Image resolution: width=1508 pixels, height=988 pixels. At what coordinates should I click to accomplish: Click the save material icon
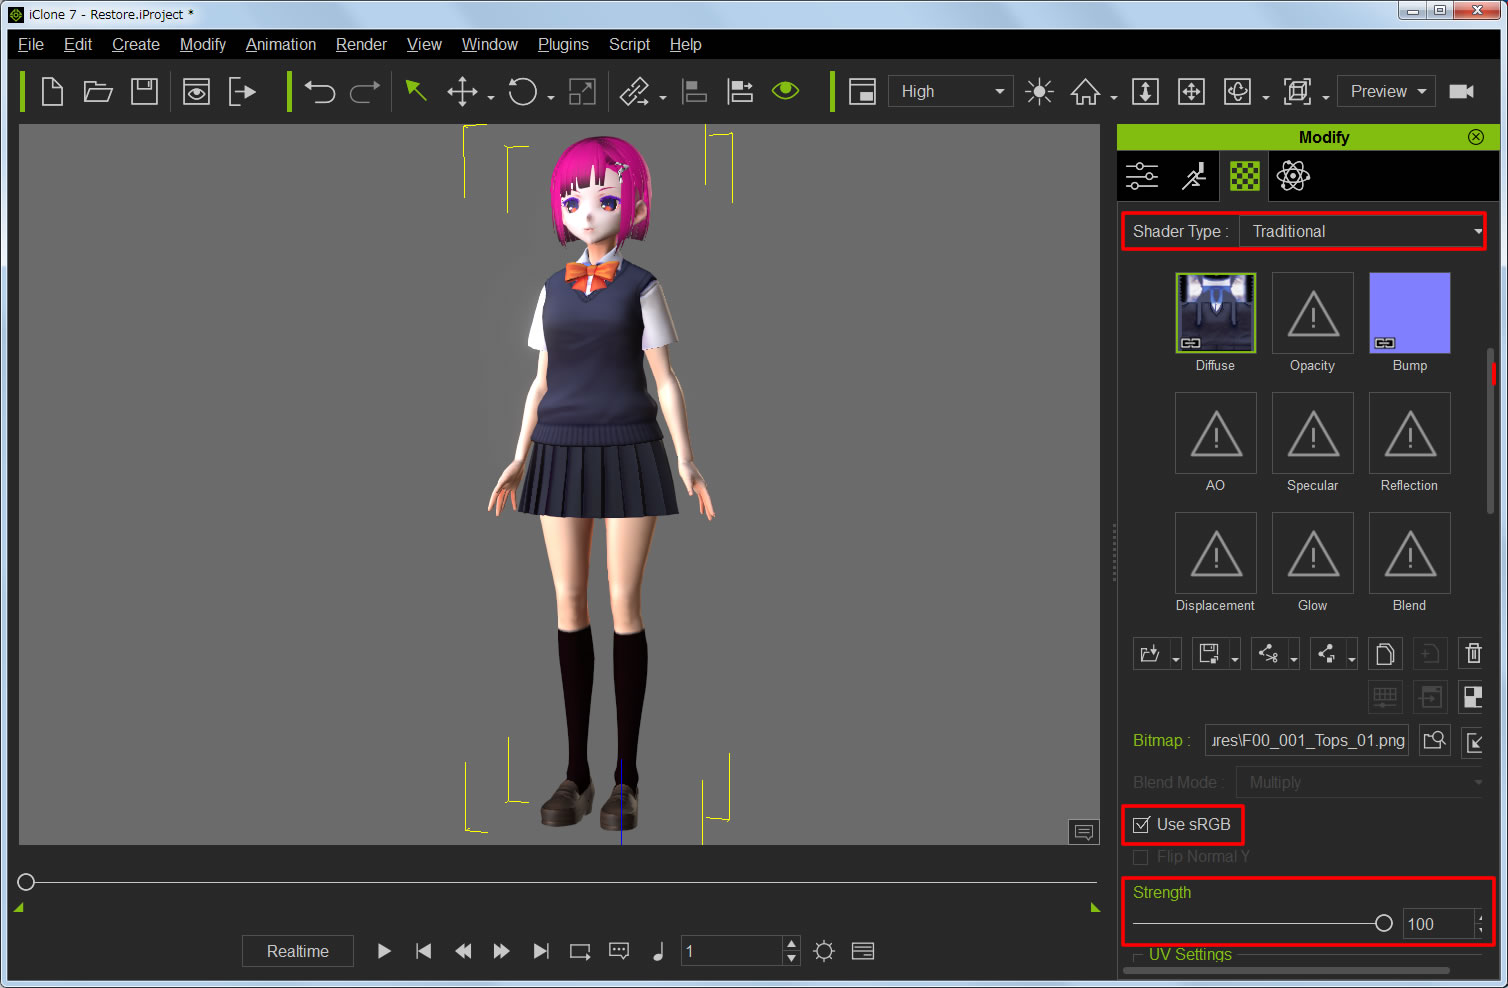pyautogui.click(x=1210, y=654)
